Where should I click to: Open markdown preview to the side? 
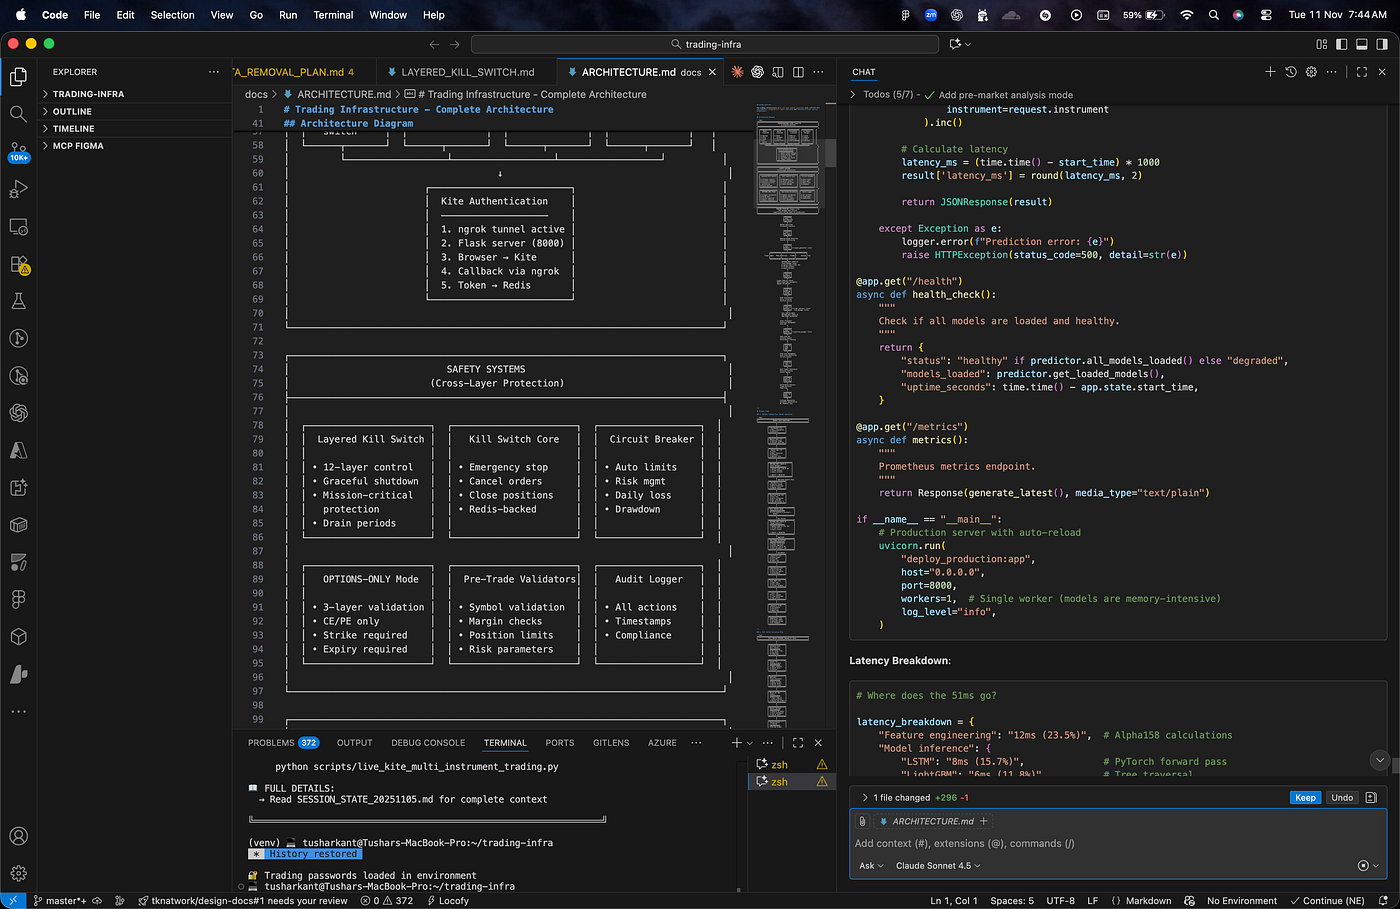point(777,72)
